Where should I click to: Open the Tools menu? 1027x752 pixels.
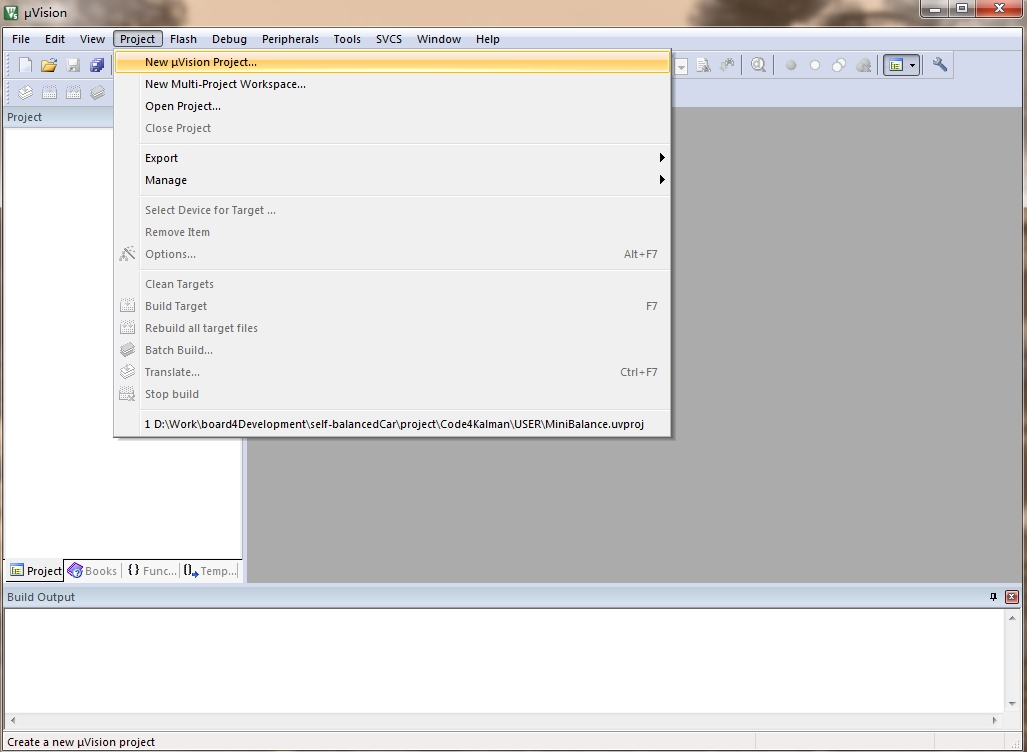[347, 39]
